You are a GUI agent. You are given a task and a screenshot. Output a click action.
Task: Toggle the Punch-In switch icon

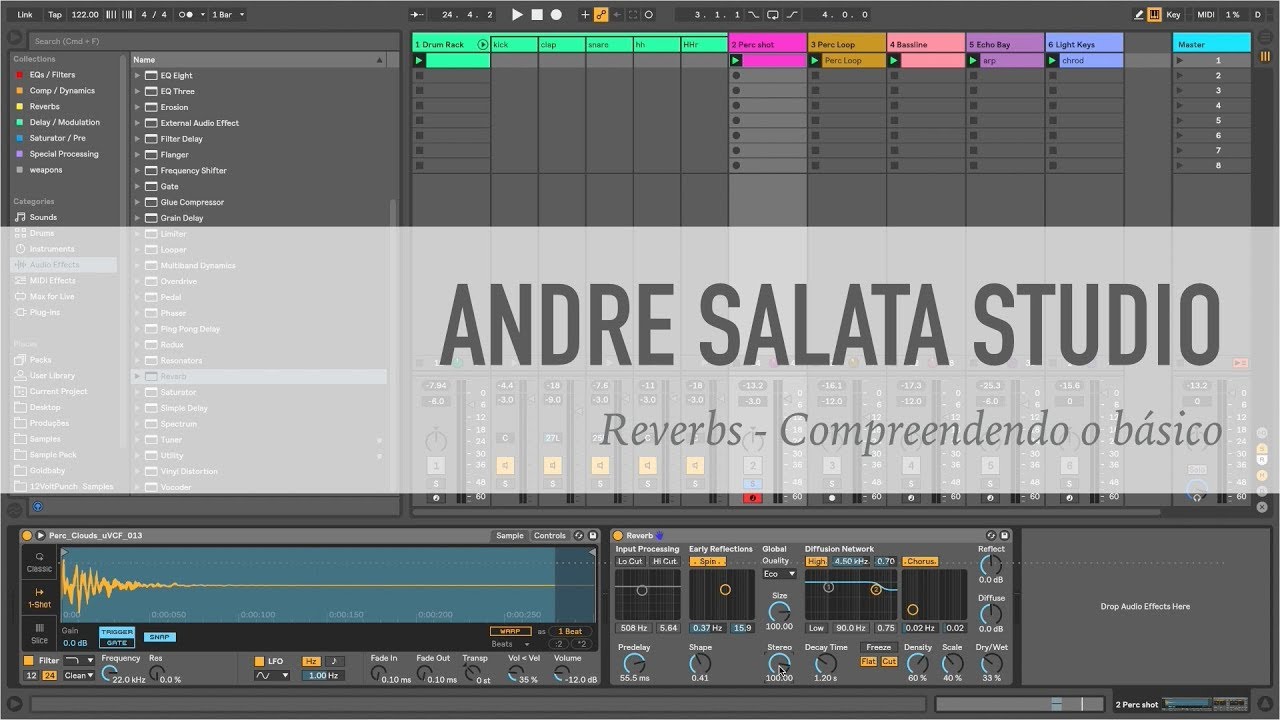754,15
